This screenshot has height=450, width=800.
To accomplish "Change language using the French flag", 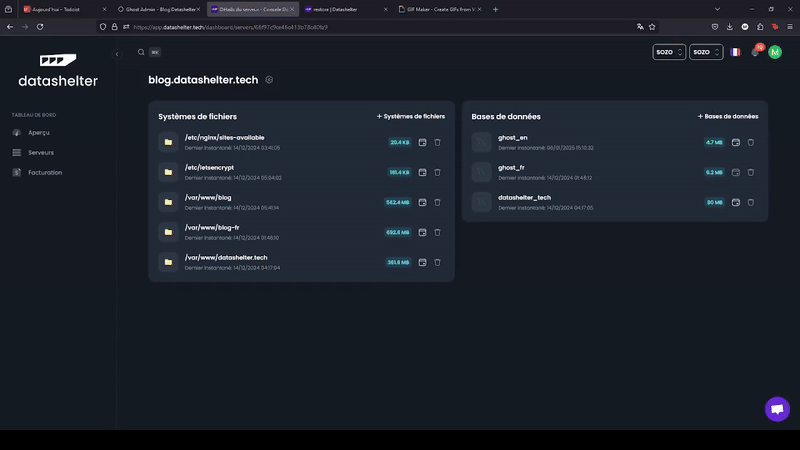I will [x=736, y=52].
